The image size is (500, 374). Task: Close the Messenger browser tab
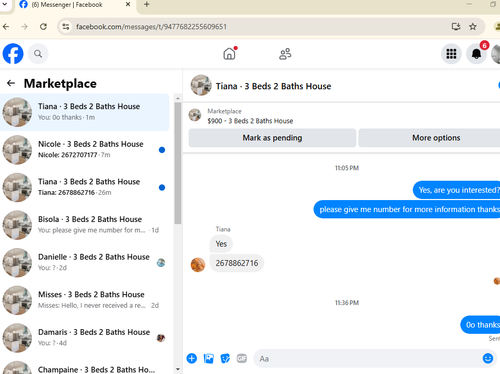tap(128, 5)
